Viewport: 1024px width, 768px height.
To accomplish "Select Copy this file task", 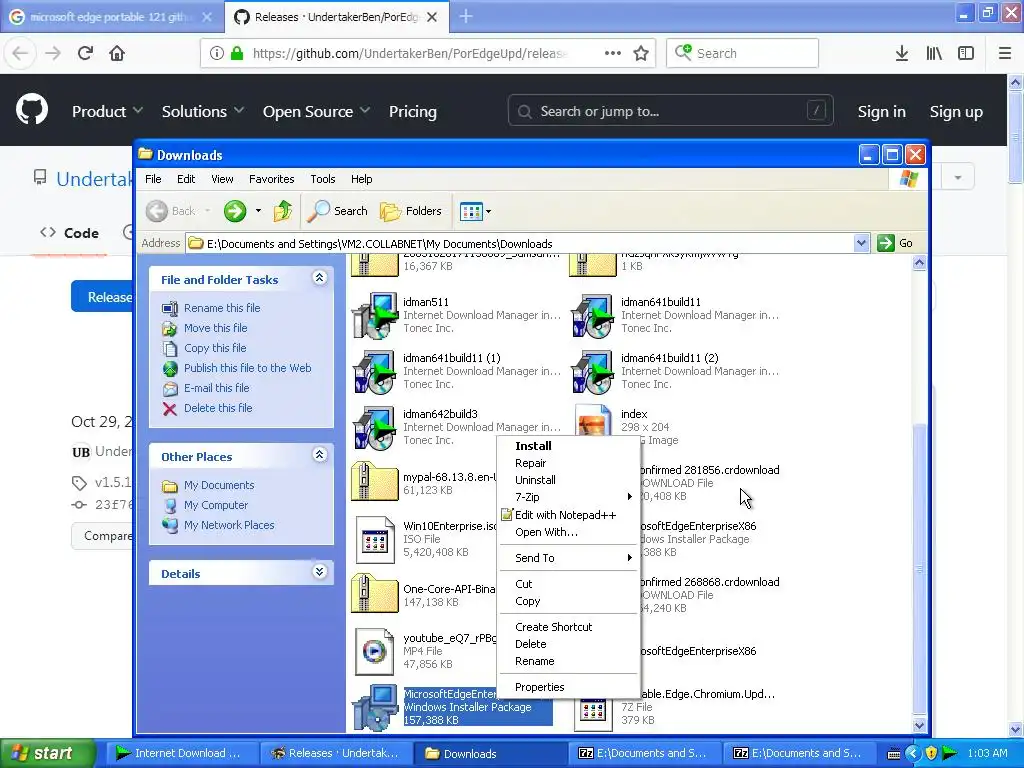I will click(x=215, y=348).
